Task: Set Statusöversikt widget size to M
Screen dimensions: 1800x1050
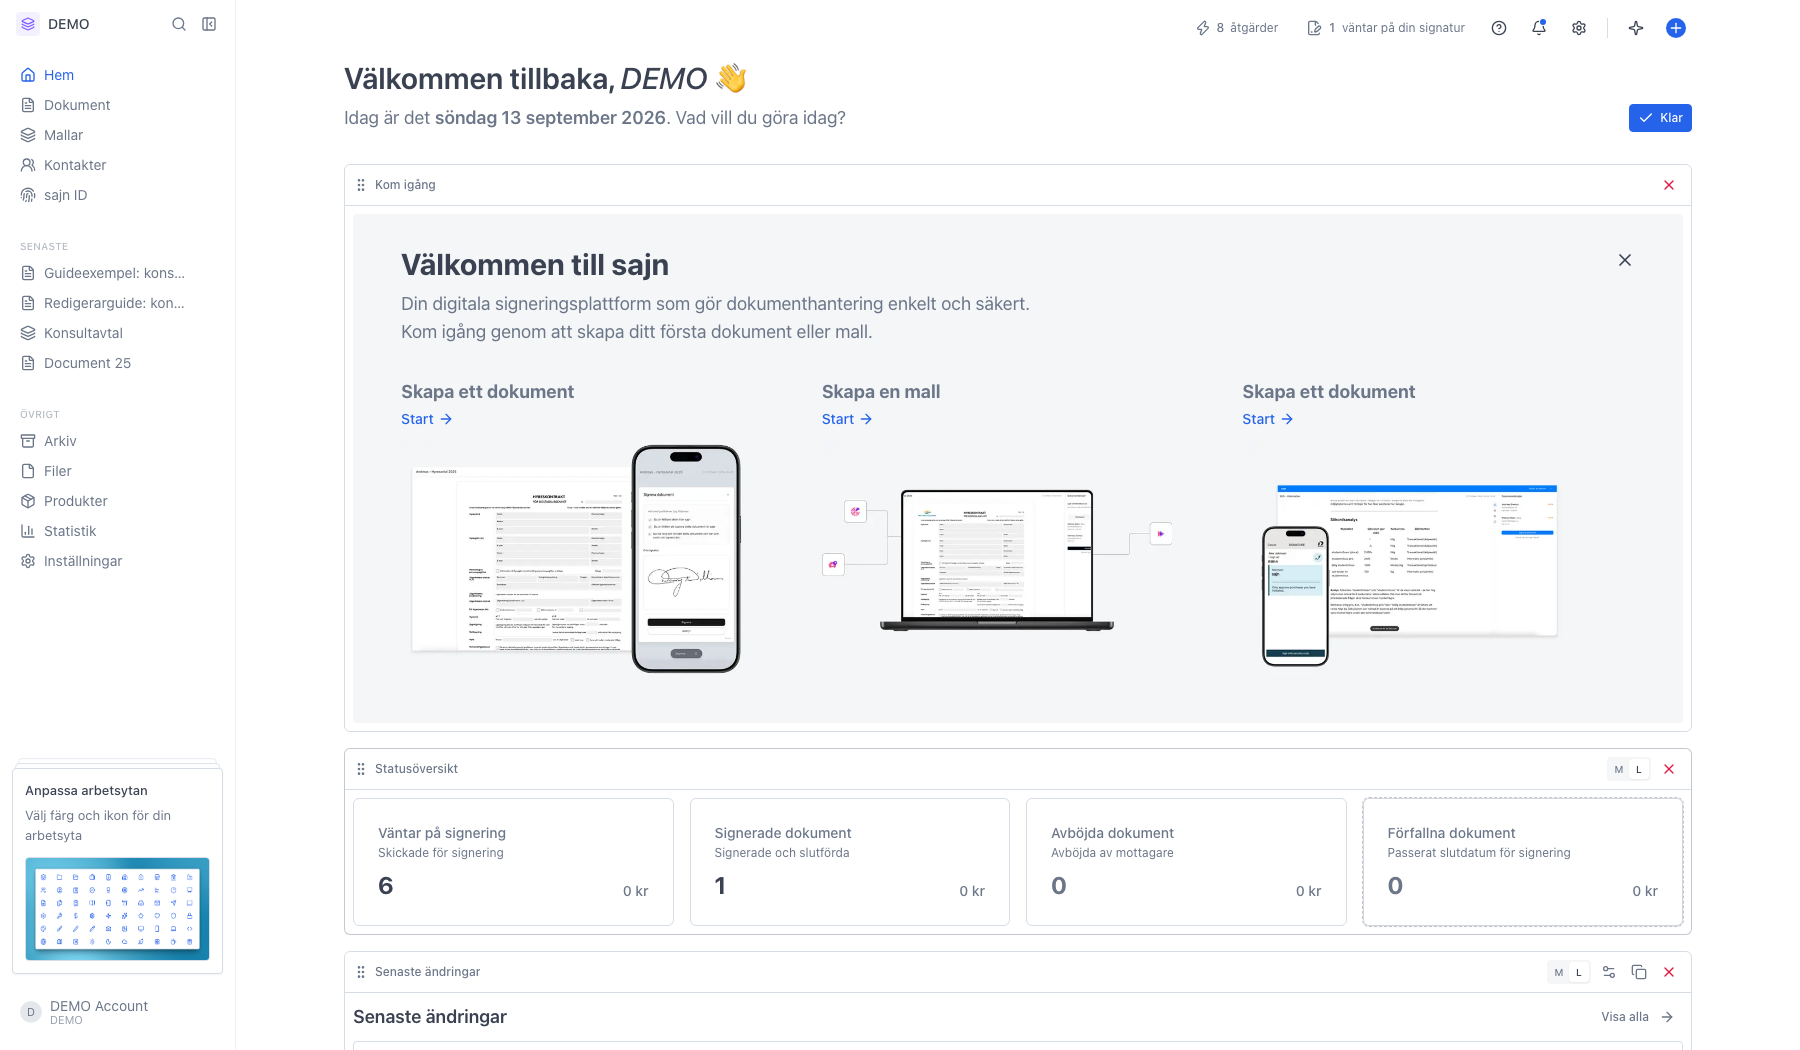Action: point(1618,769)
